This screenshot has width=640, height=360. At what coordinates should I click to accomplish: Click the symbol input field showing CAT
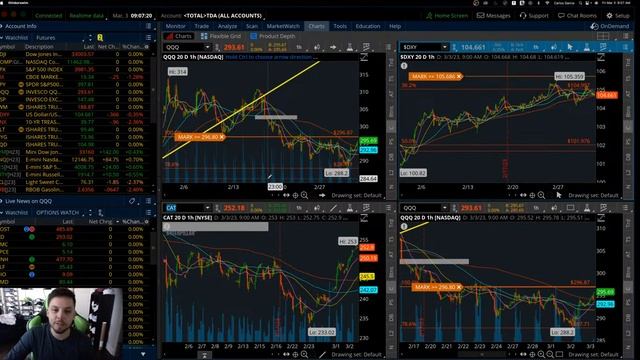[184, 208]
